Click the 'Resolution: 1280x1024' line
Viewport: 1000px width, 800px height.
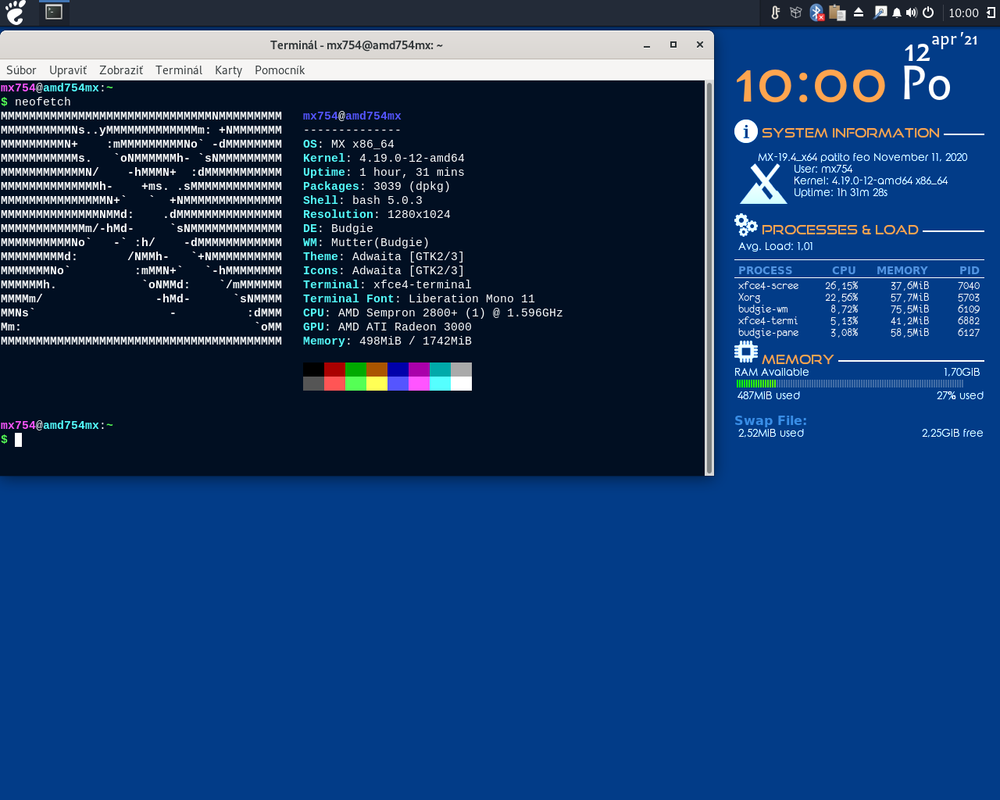coord(376,214)
